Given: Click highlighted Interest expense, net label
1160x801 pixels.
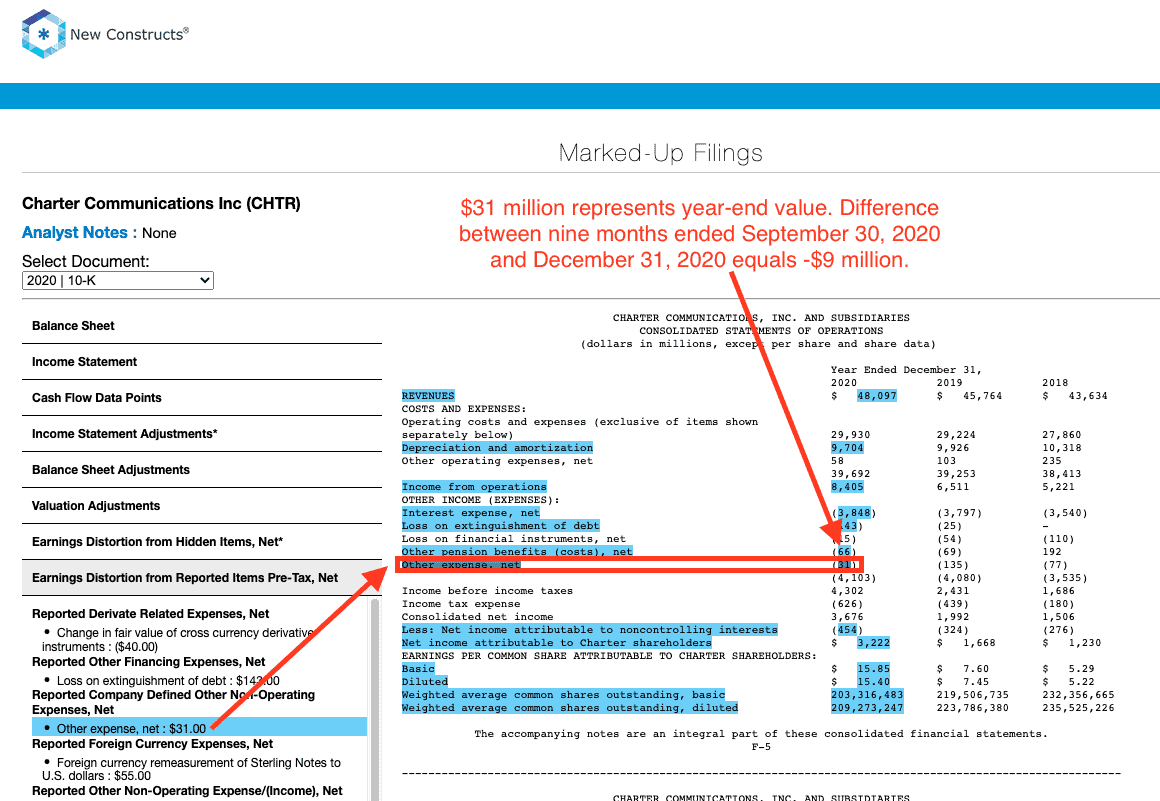Looking at the screenshot, I should click(471, 513).
